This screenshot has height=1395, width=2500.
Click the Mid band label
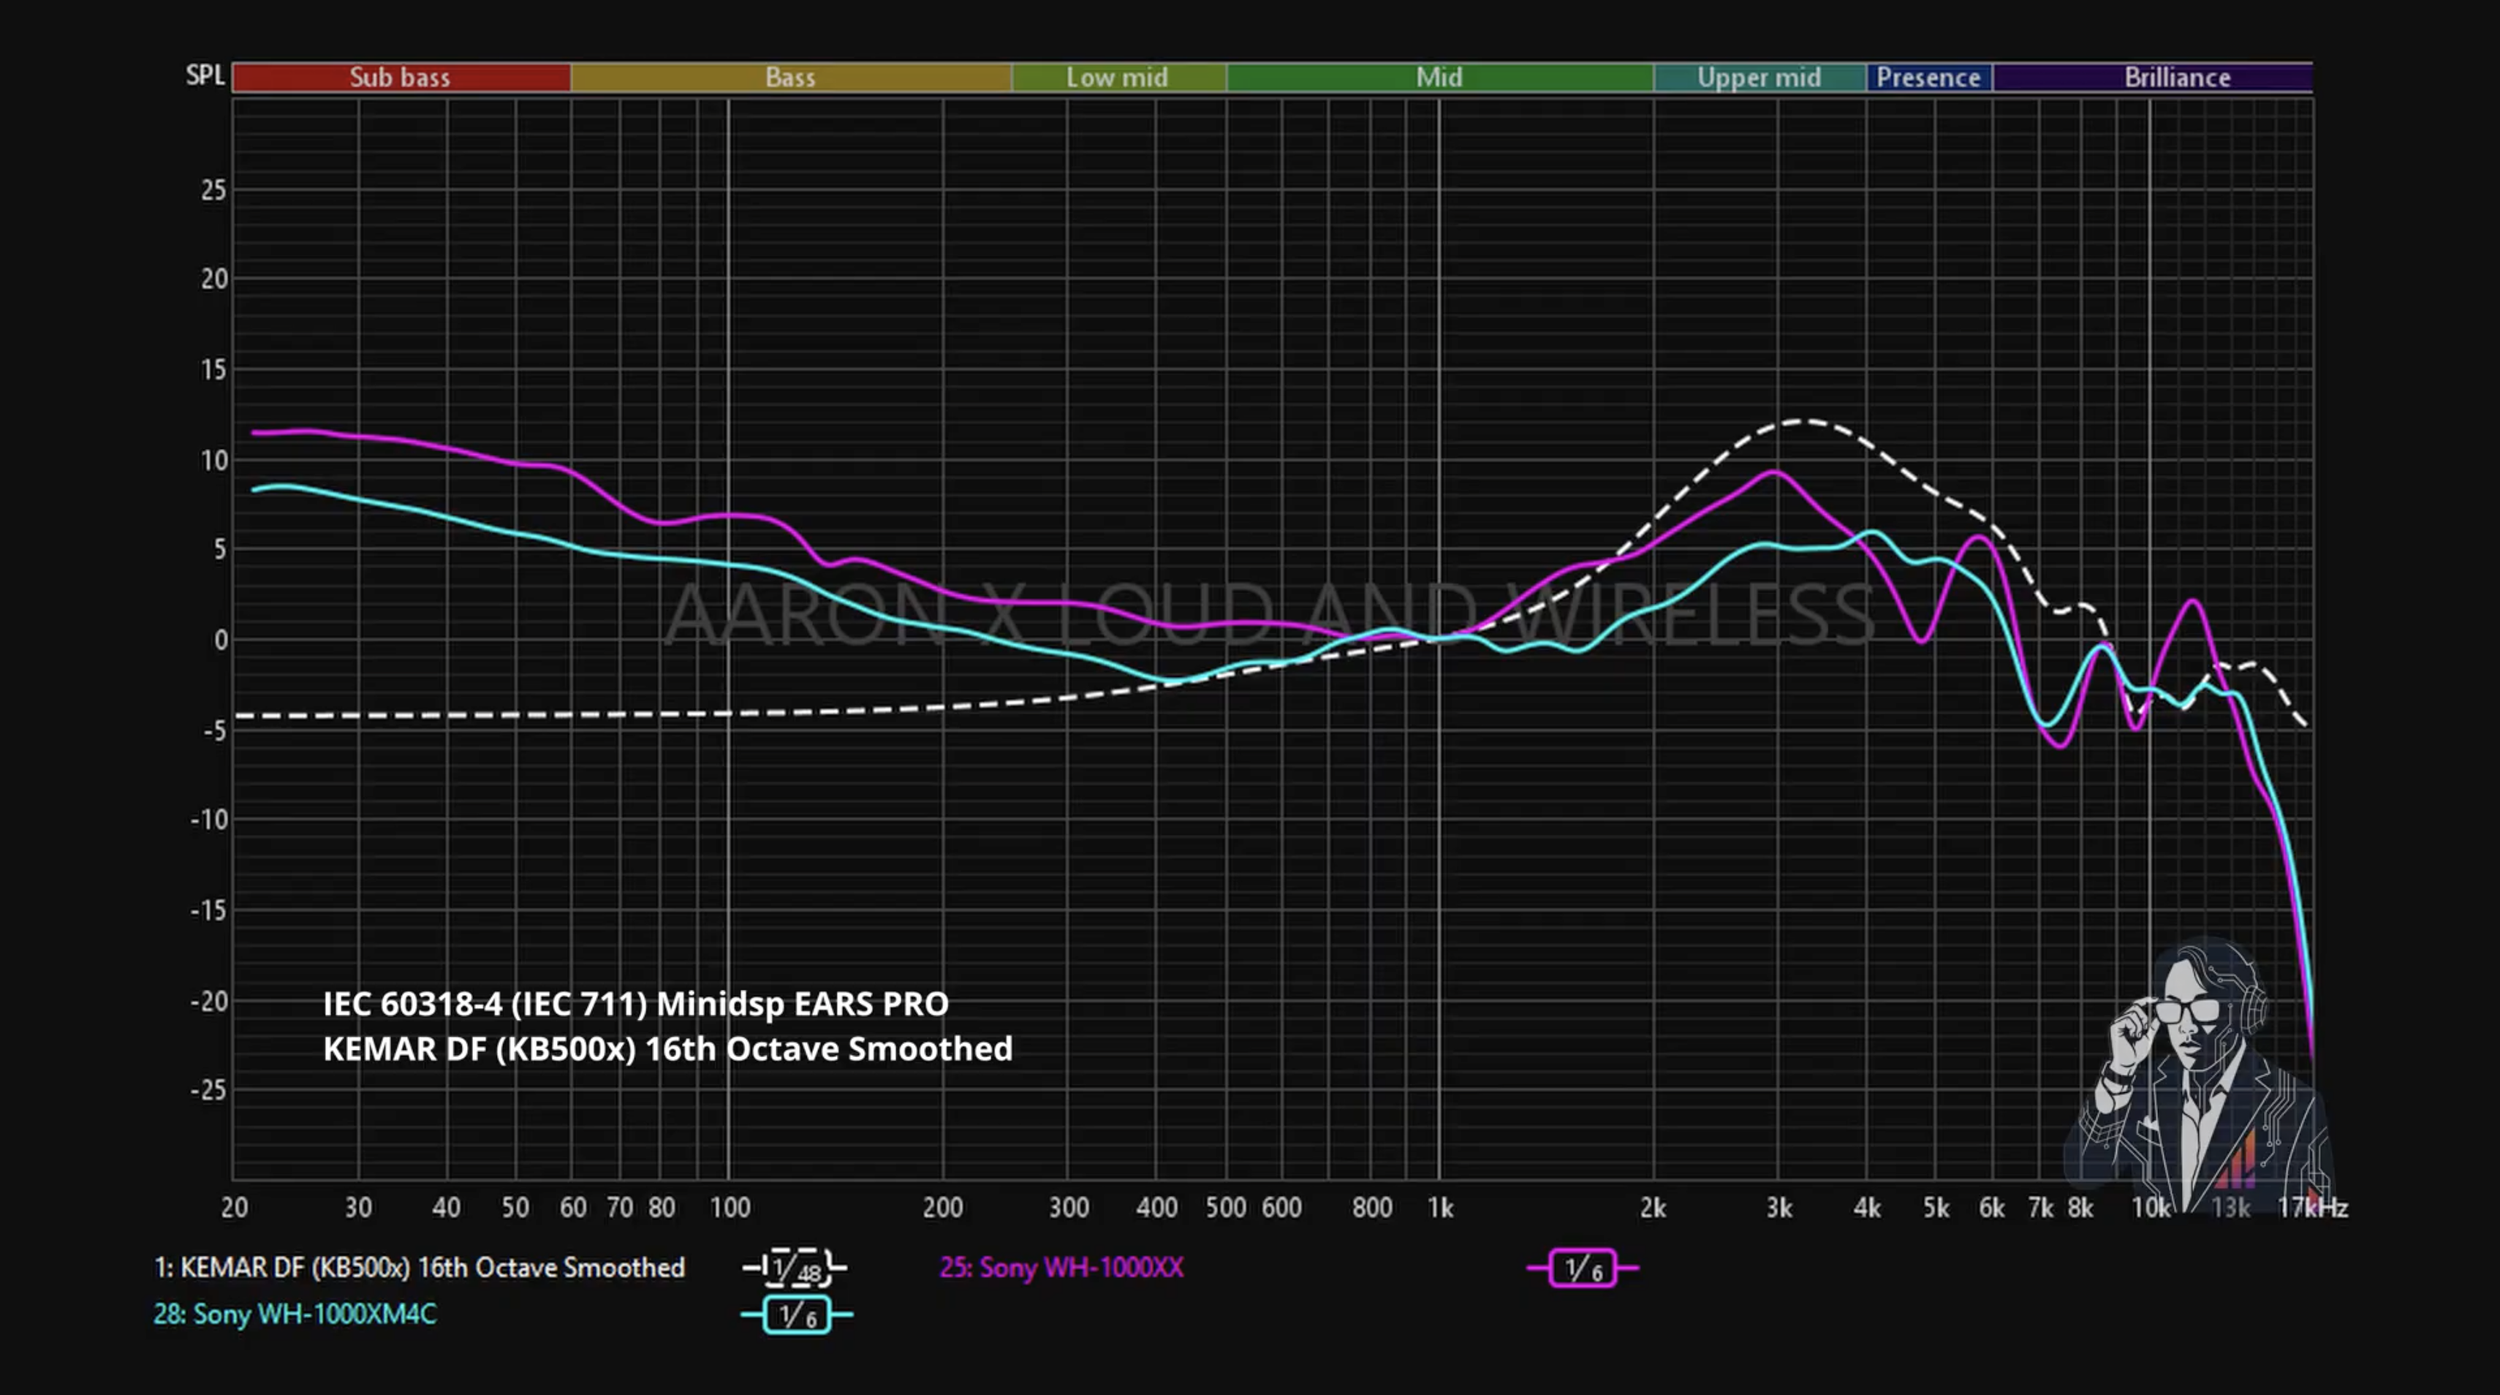1439,77
